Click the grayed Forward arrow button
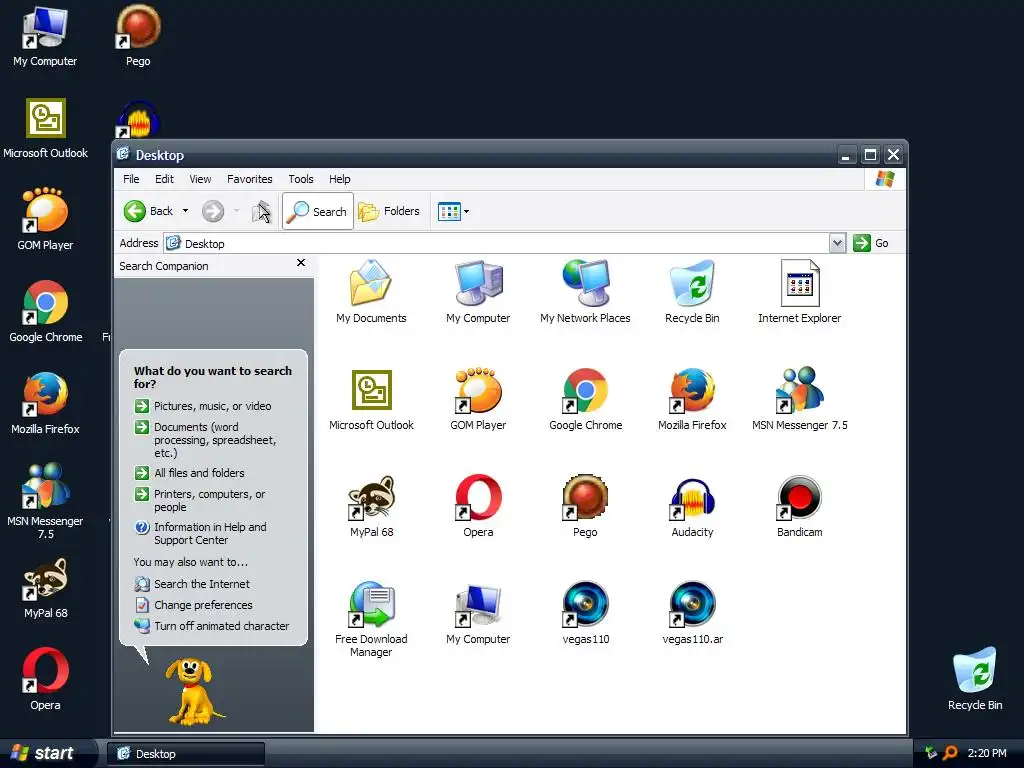 (213, 211)
